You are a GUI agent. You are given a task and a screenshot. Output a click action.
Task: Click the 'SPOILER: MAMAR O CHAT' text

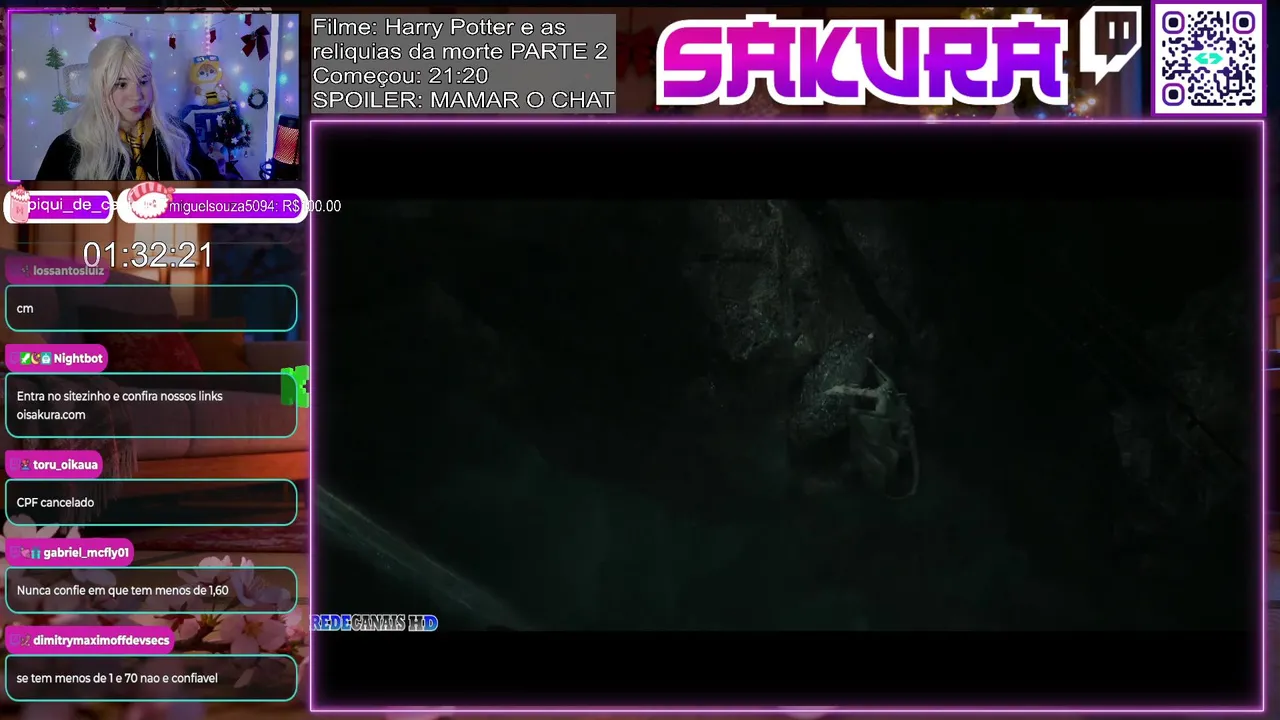click(463, 99)
